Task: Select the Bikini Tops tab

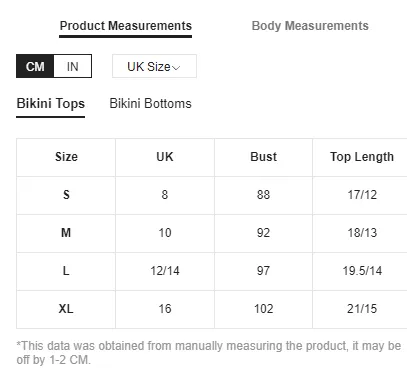Action: coord(51,104)
